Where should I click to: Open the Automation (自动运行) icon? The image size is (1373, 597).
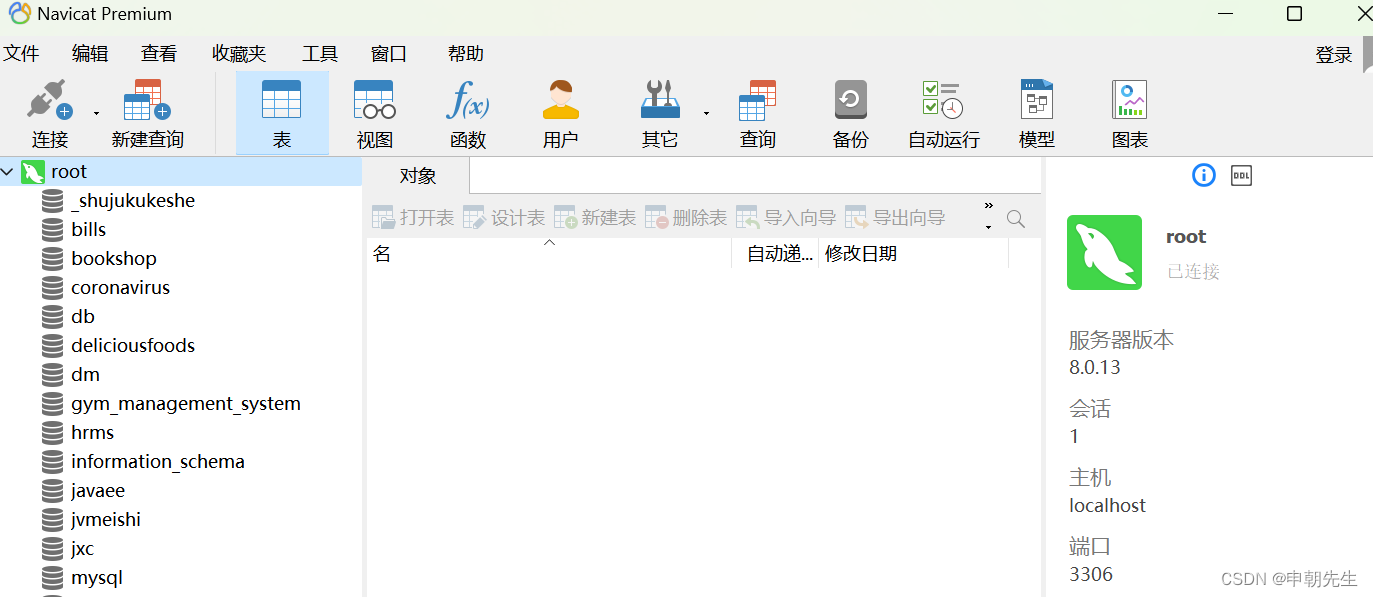coord(942,100)
